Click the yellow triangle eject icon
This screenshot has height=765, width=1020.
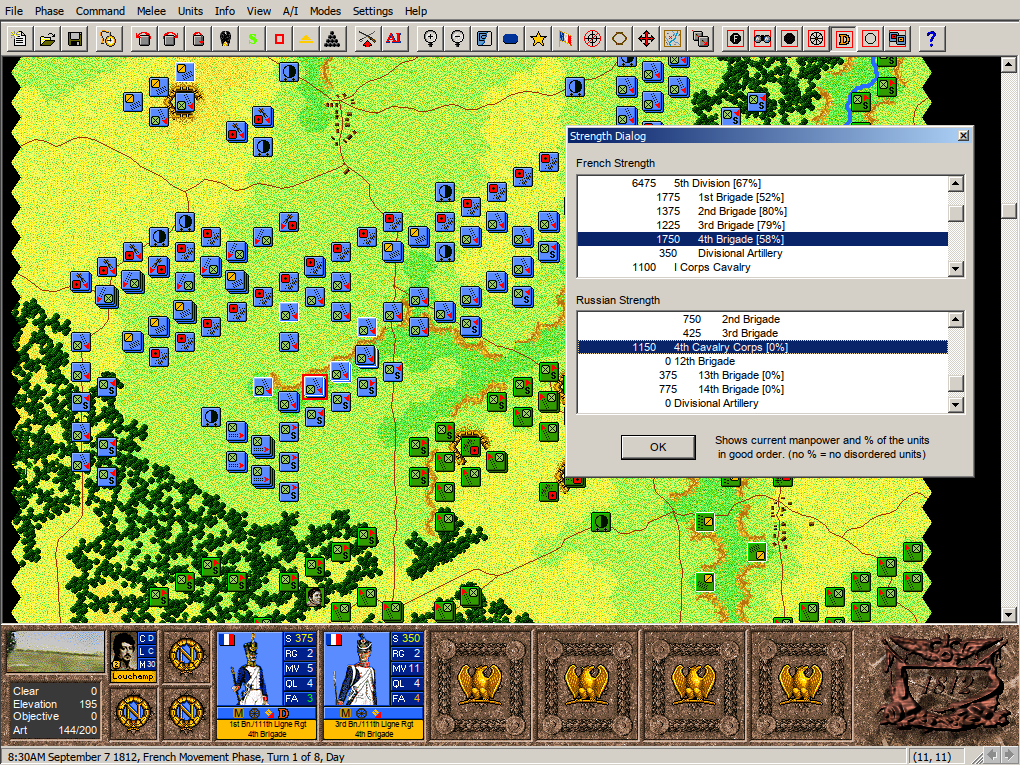[306, 39]
